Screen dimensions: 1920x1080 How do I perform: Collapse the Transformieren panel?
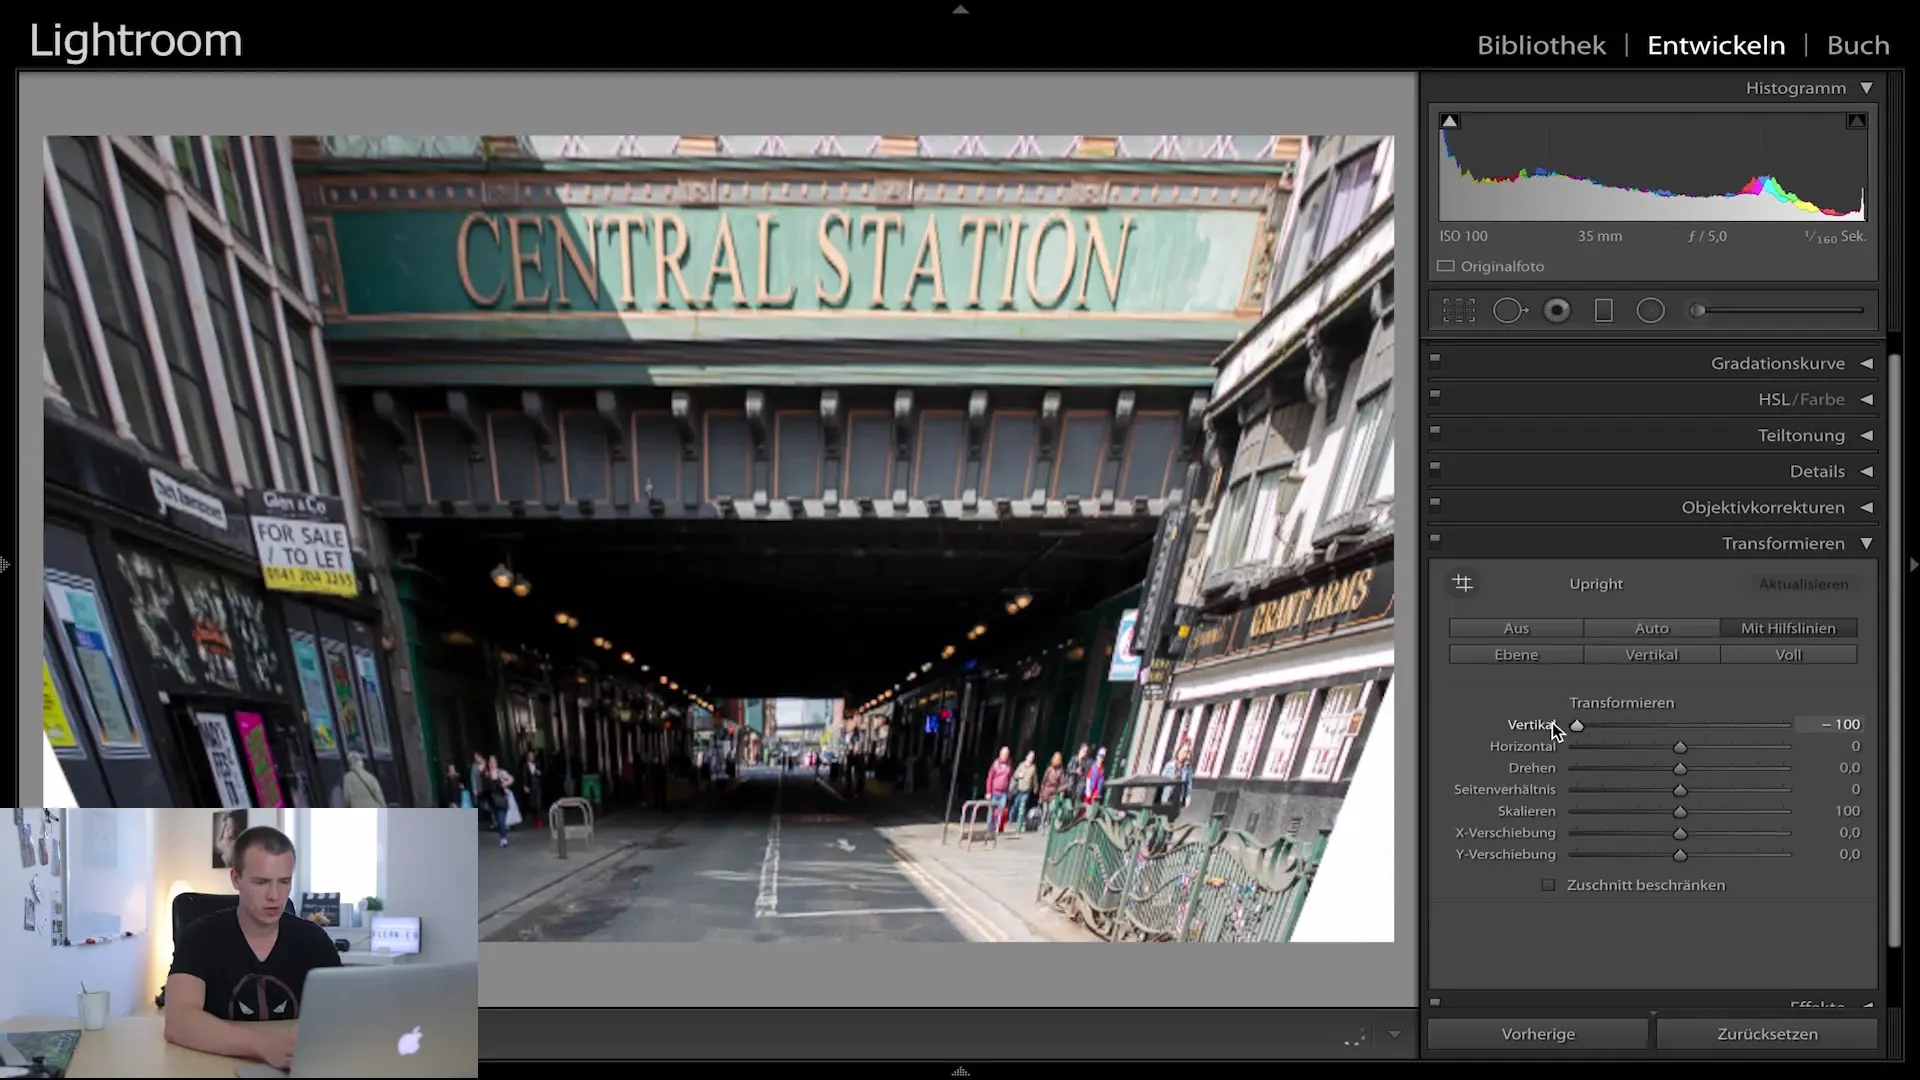[1866, 543]
